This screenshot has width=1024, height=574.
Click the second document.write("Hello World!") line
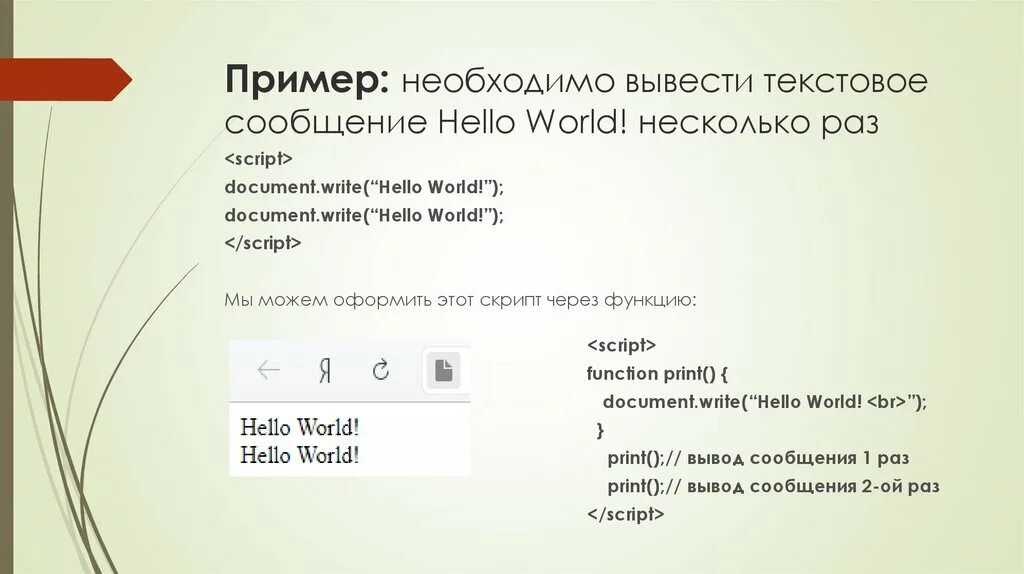364,215
